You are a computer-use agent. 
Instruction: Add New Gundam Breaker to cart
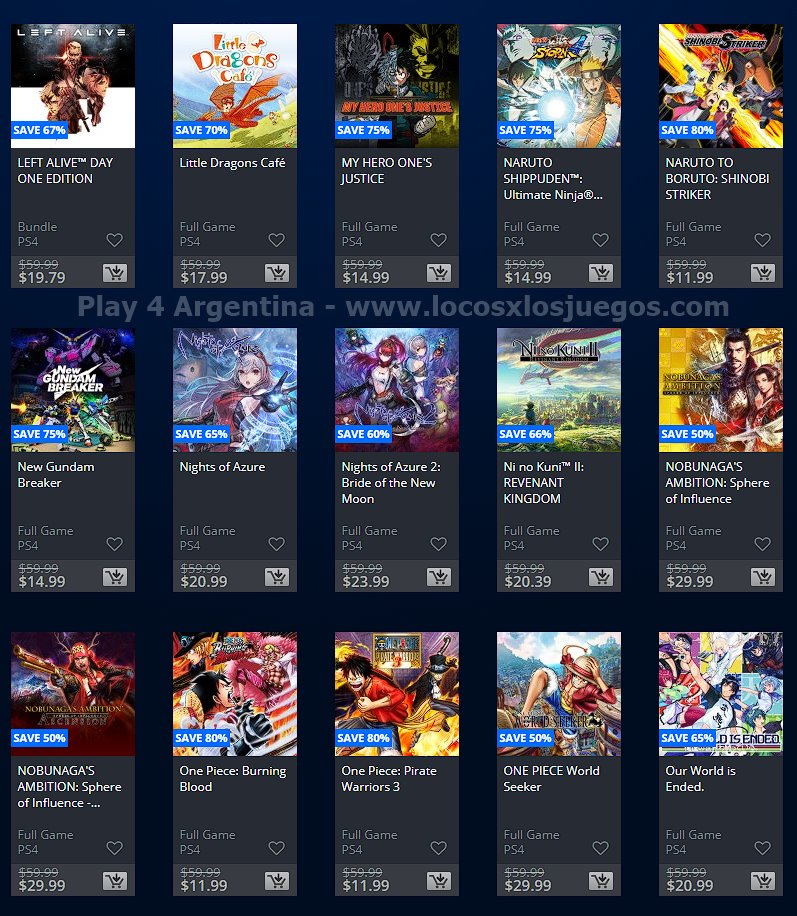click(x=115, y=577)
